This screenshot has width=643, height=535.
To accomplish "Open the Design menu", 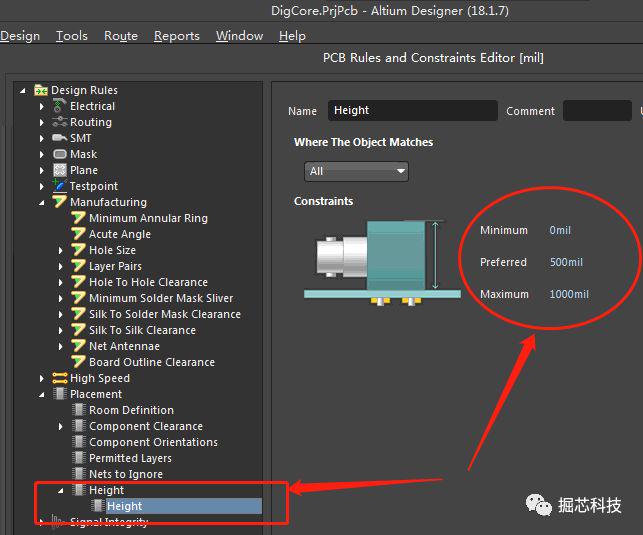I will pos(20,36).
